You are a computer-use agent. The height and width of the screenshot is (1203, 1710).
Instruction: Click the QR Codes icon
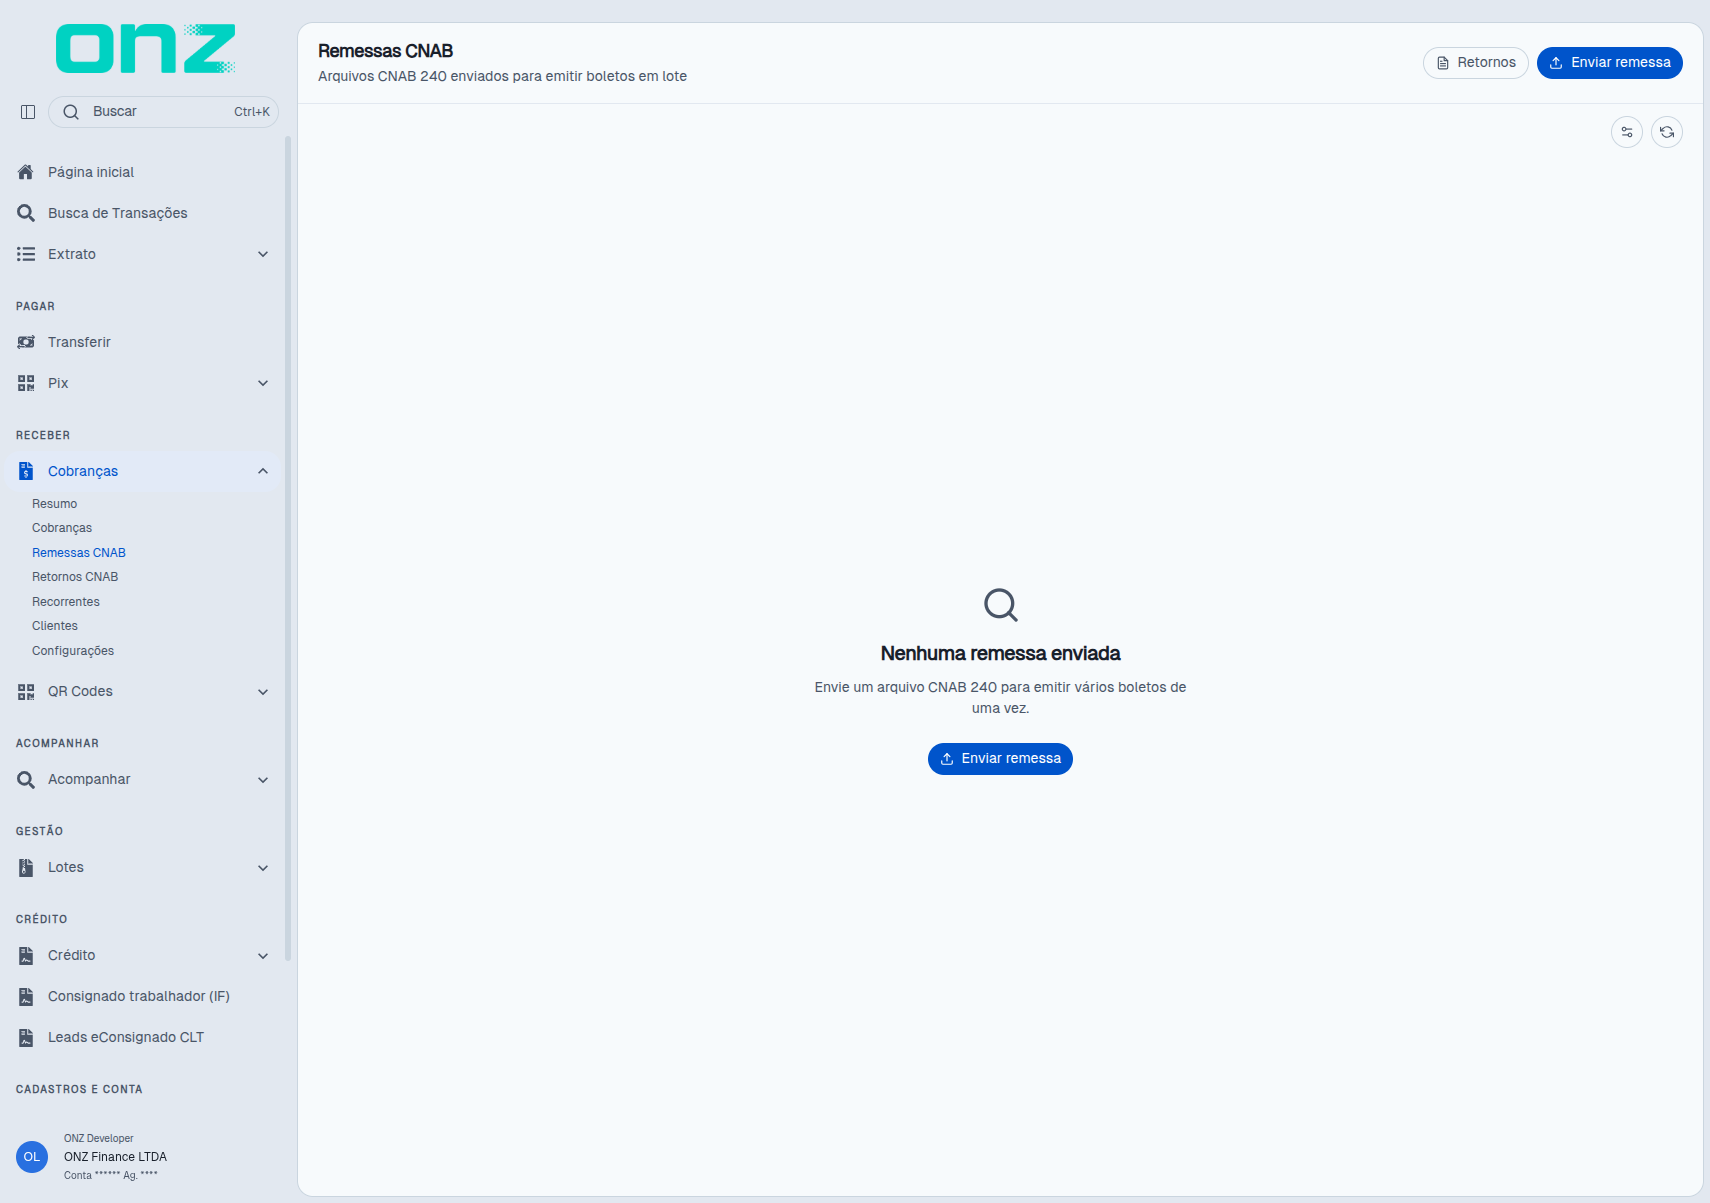[26, 691]
